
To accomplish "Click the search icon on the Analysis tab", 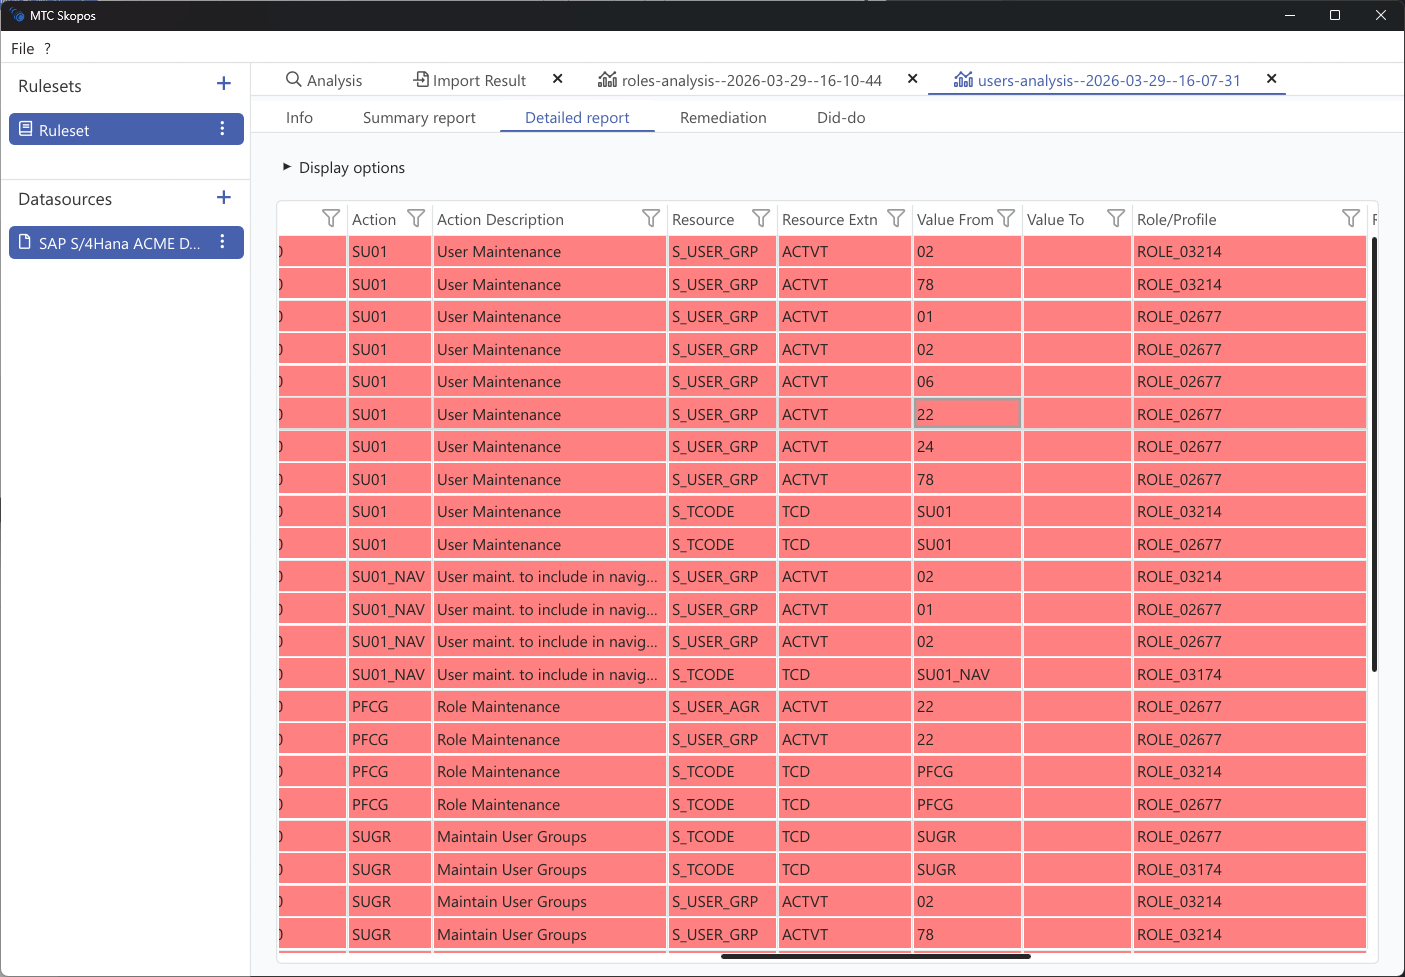I will coord(293,79).
